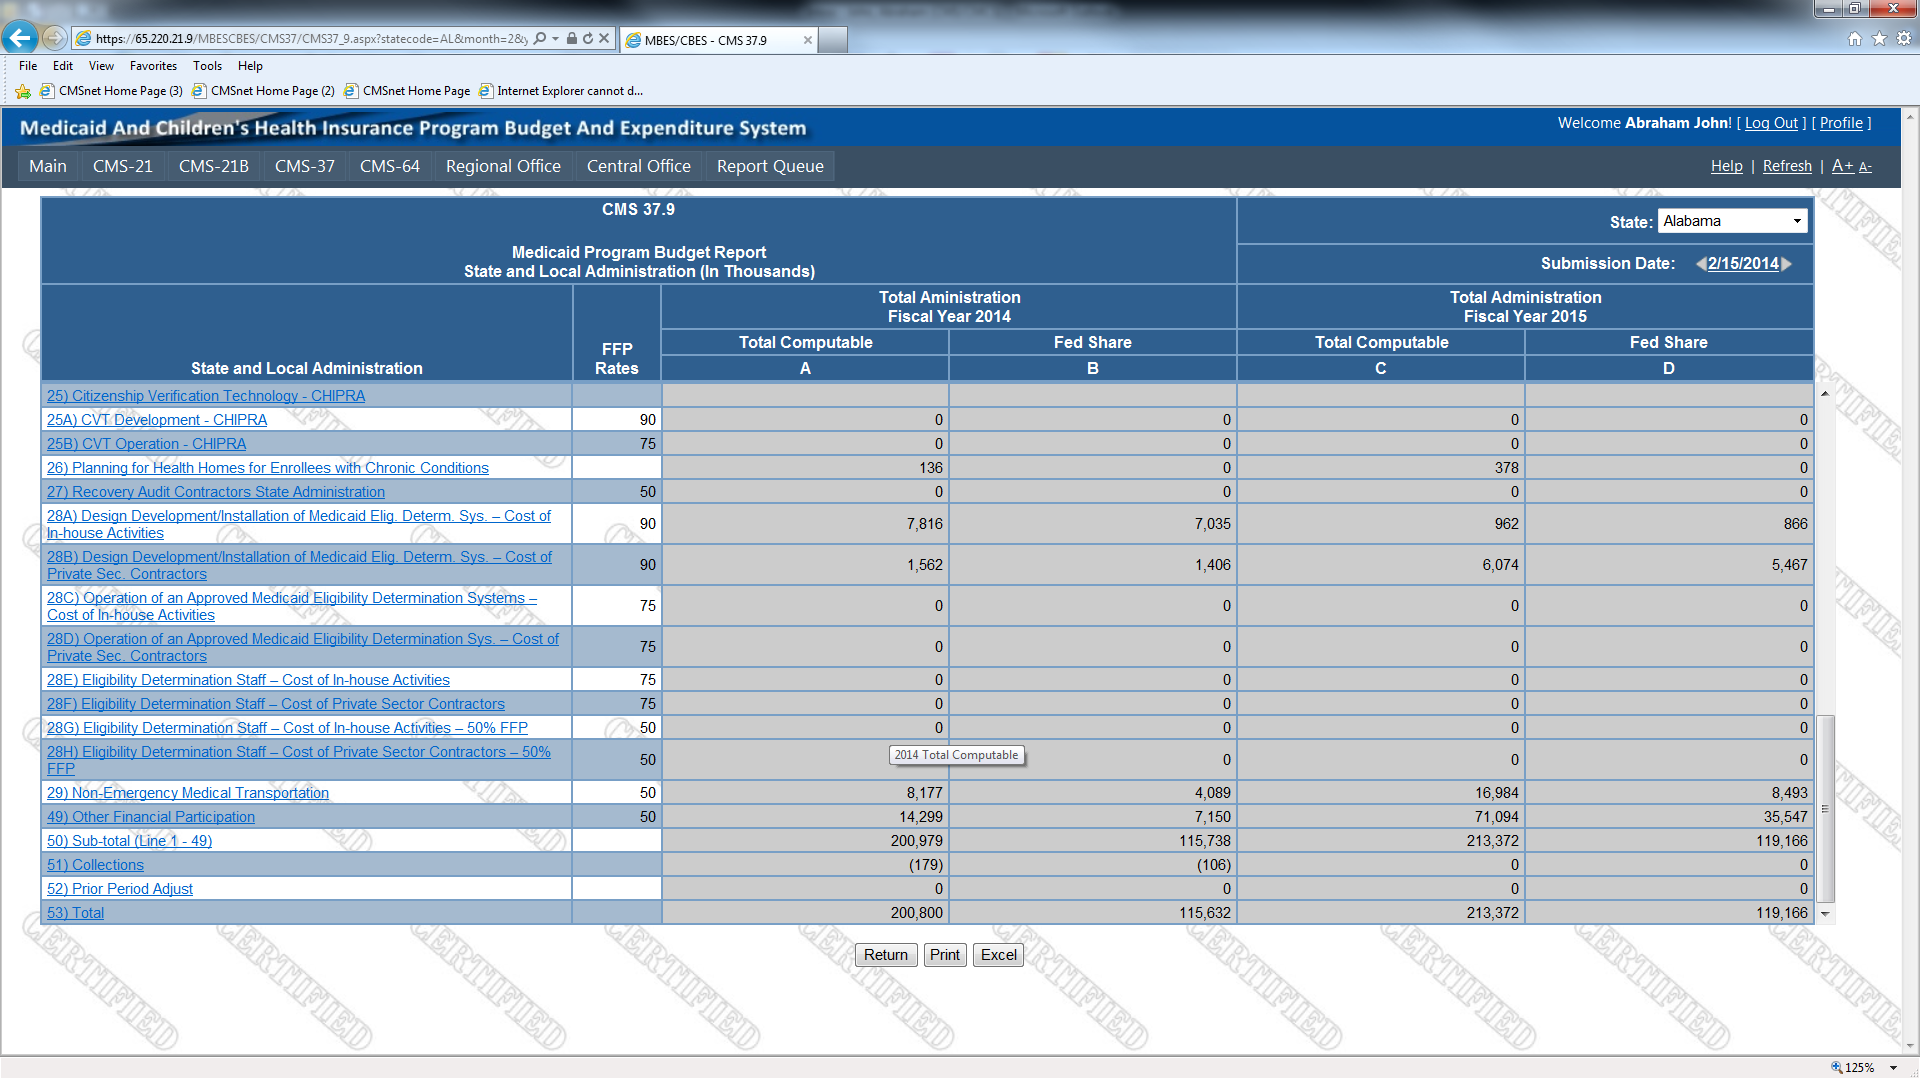Open the browser Tools gear icon
1920x1080 pixels.
1904,38
